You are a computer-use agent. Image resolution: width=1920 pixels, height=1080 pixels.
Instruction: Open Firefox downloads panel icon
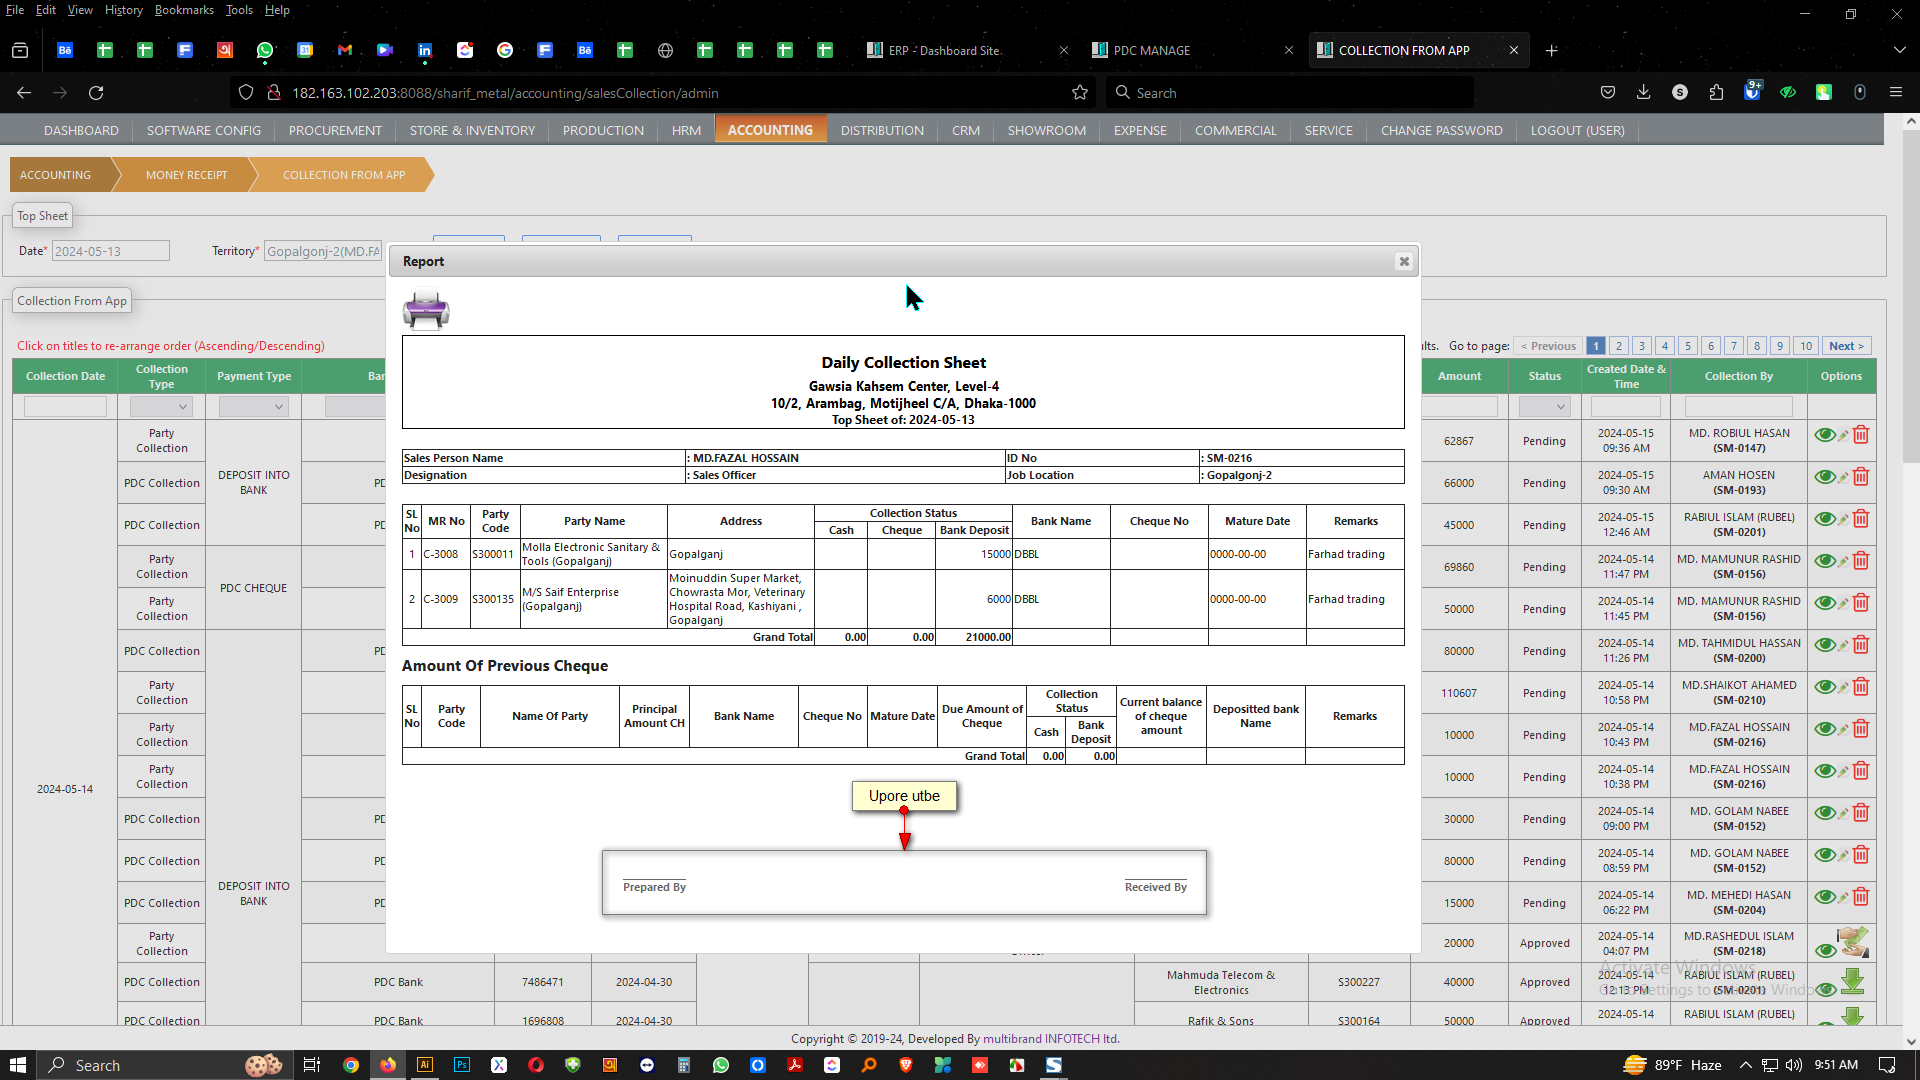1643,93
